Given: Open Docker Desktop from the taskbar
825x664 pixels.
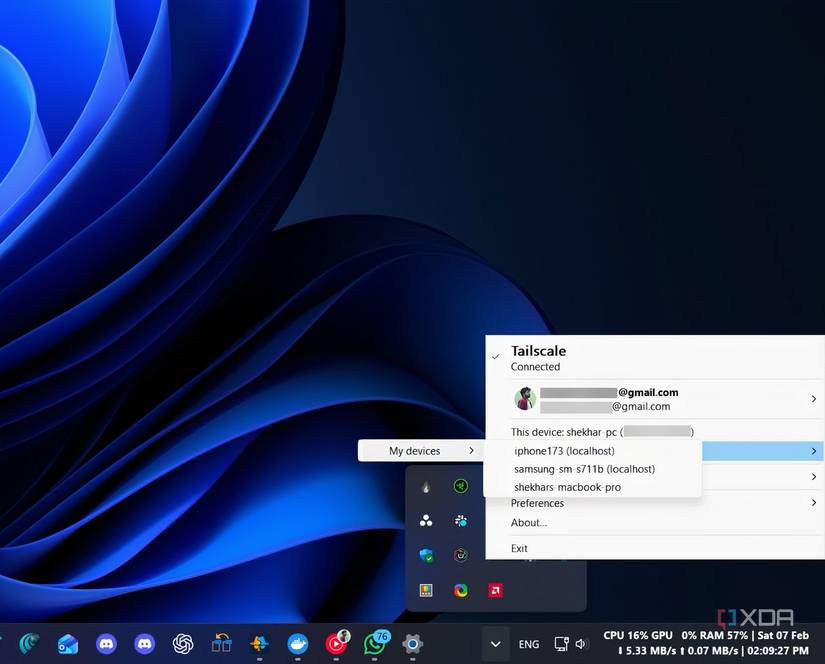Looking at the screenshot, I should [x=297, y=644].
